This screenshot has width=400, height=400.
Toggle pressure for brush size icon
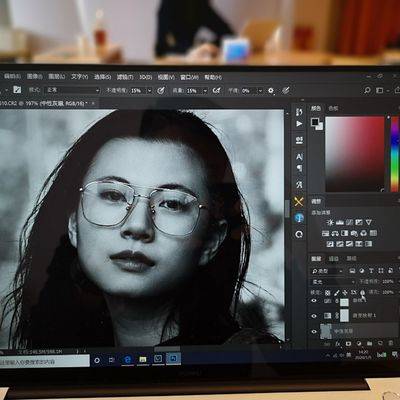coord(286,90)
